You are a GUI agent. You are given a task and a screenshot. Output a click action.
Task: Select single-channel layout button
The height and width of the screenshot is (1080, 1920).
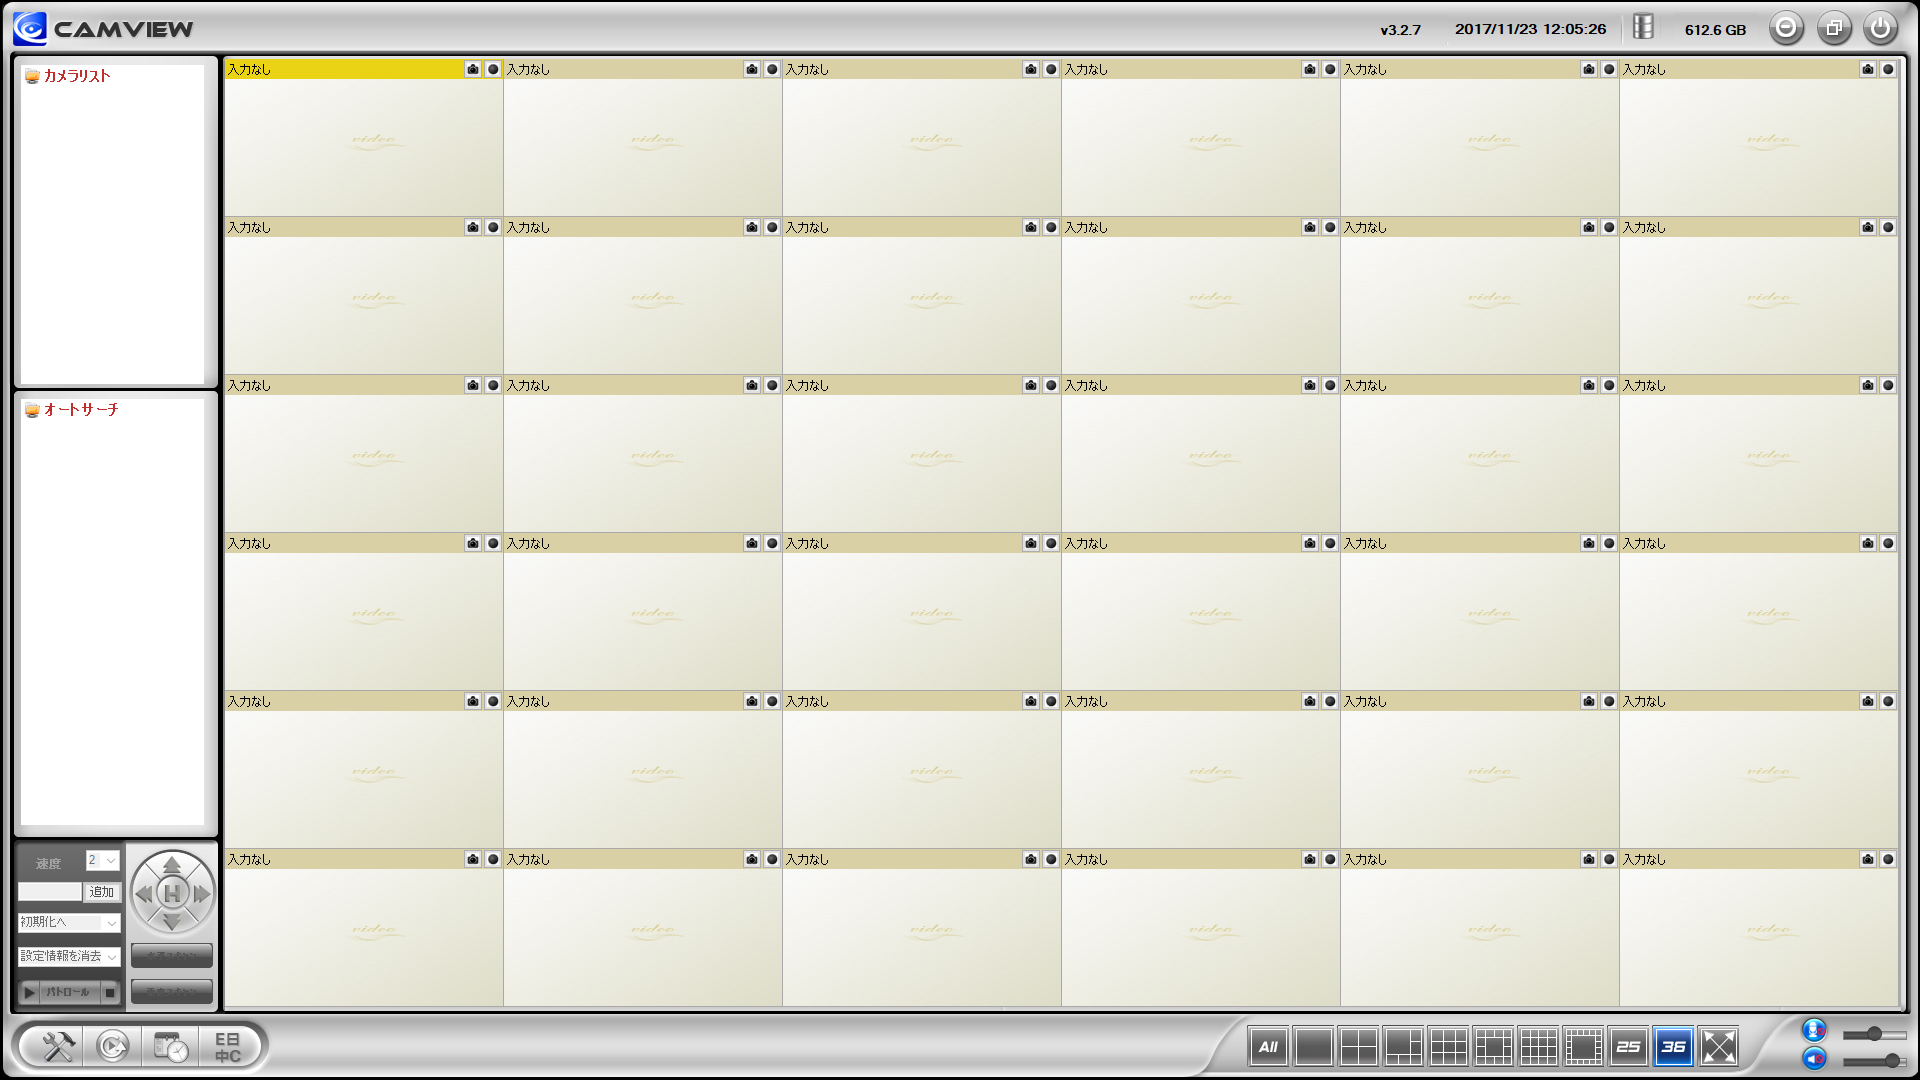click(1313, 1046)
